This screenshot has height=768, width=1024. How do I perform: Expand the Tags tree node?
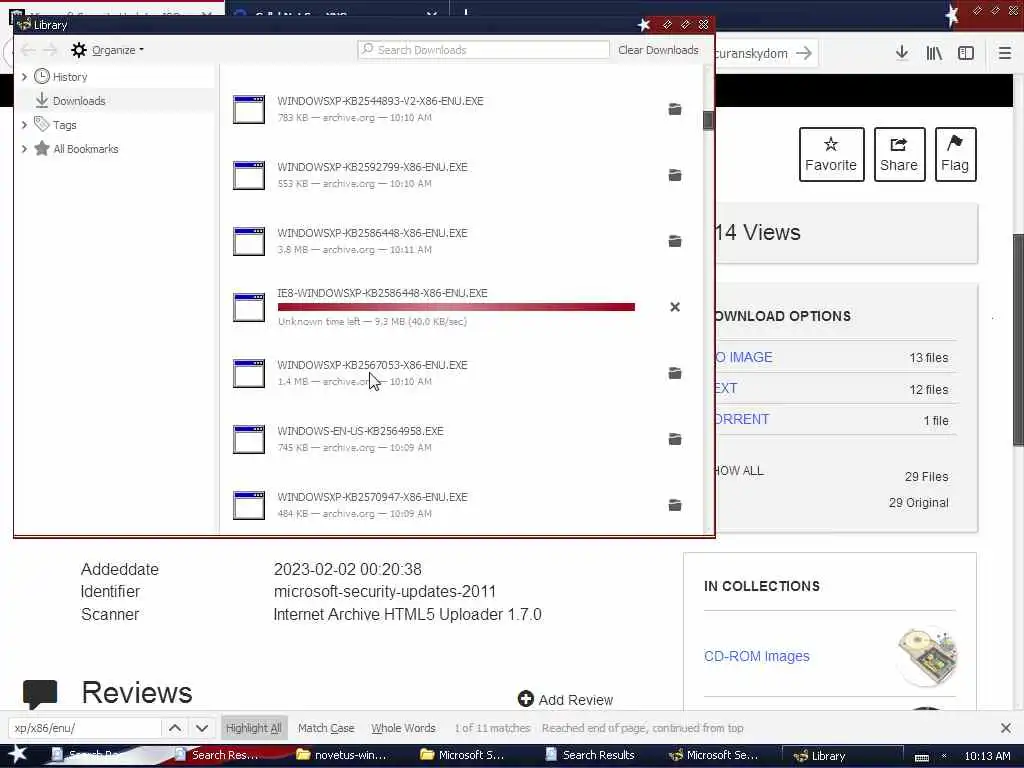pyautogui.click(x=24, y=125)
